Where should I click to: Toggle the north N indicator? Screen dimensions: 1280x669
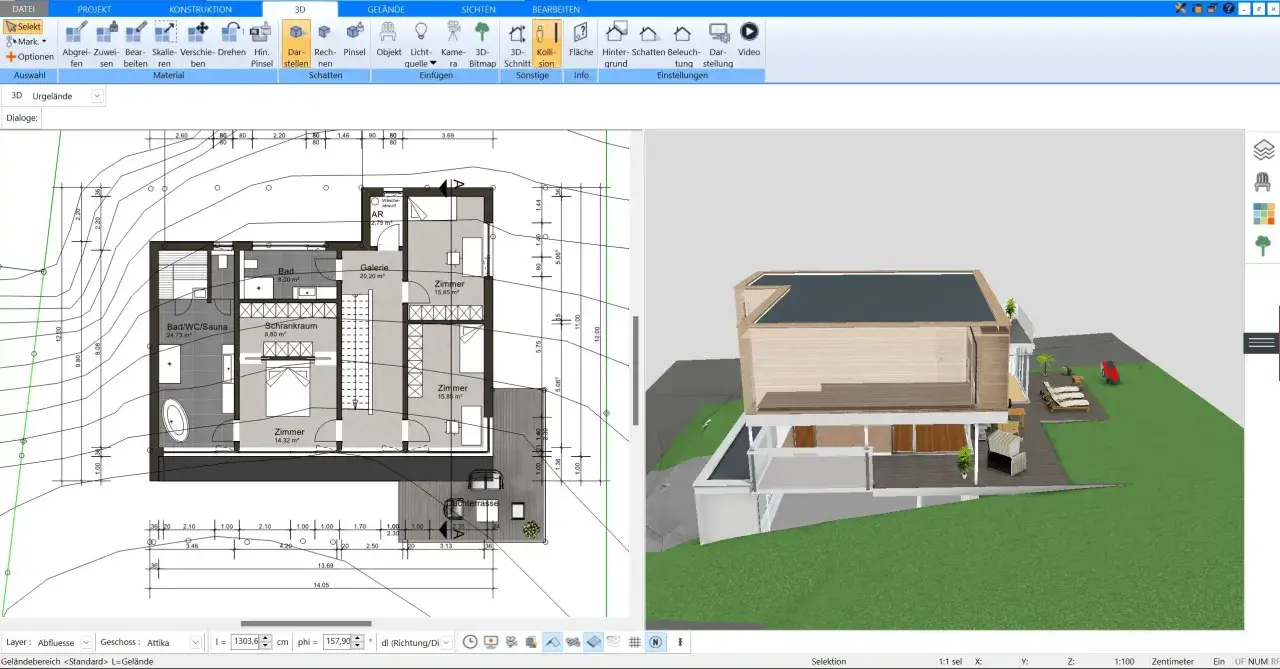coord(655,642)
